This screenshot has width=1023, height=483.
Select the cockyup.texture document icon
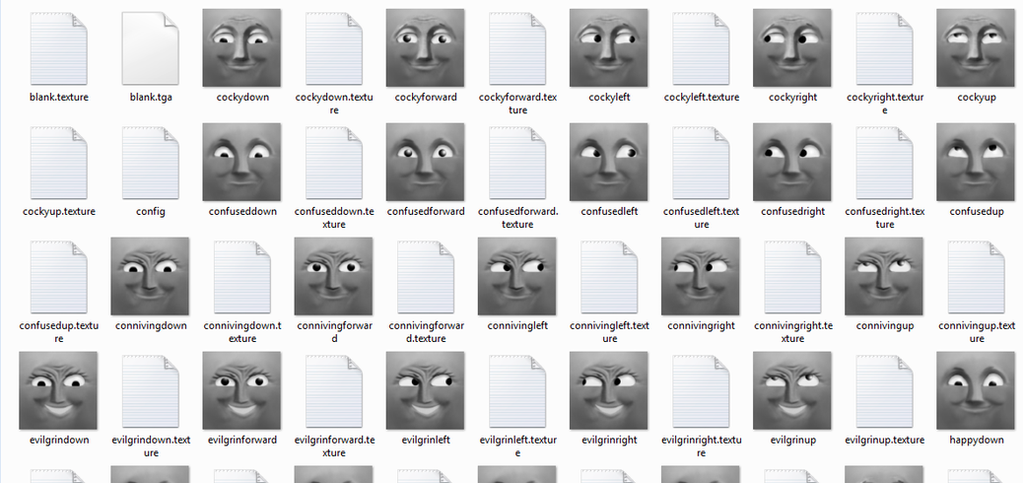tap(59, 163)
